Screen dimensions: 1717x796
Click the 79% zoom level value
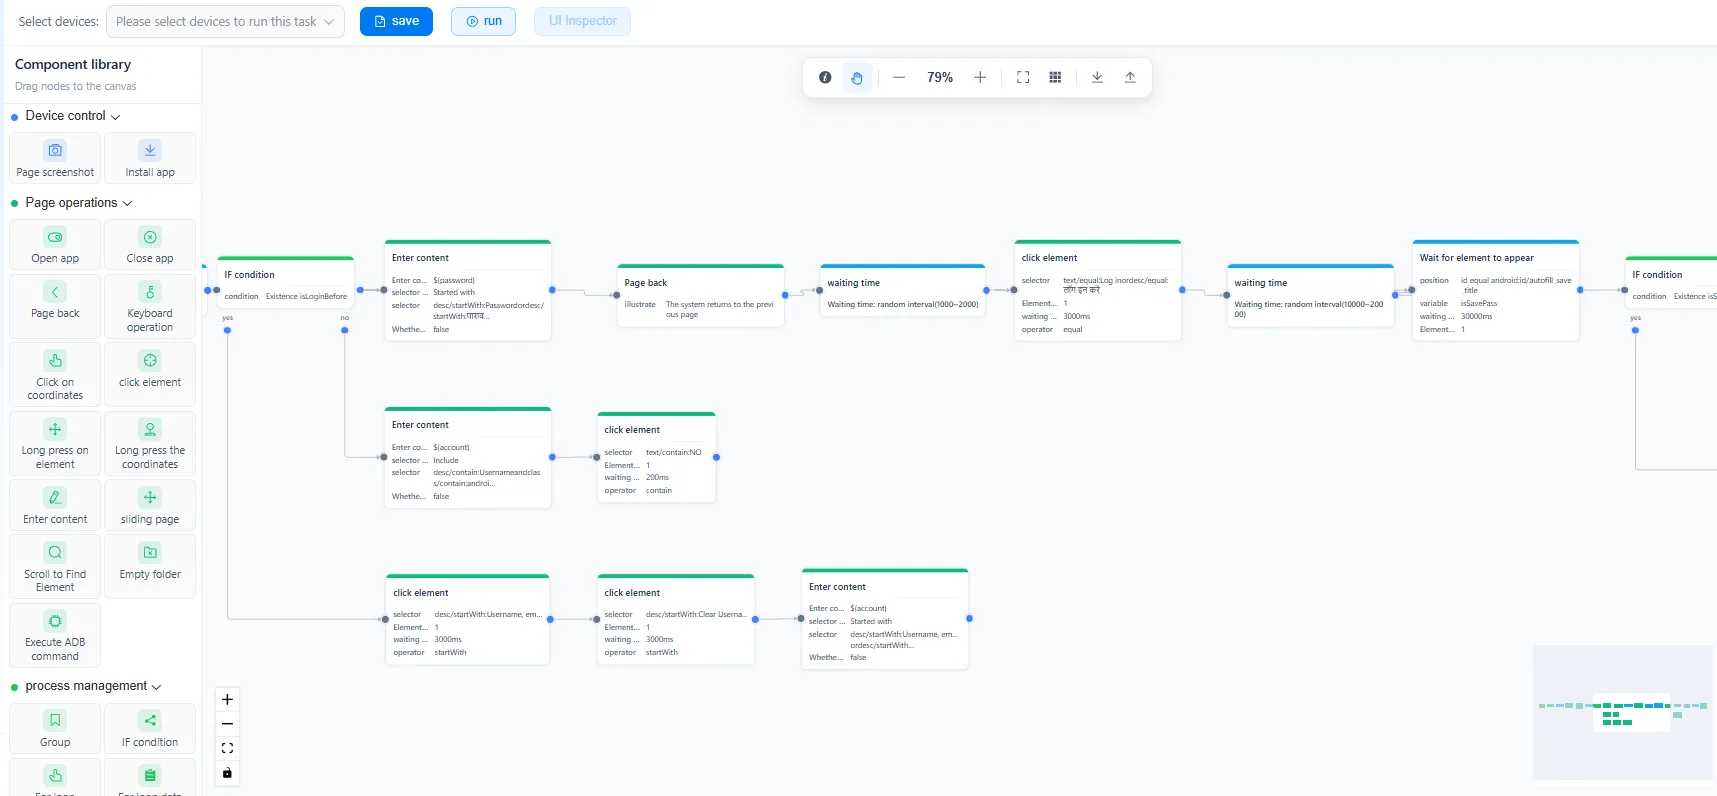(940, 77)
